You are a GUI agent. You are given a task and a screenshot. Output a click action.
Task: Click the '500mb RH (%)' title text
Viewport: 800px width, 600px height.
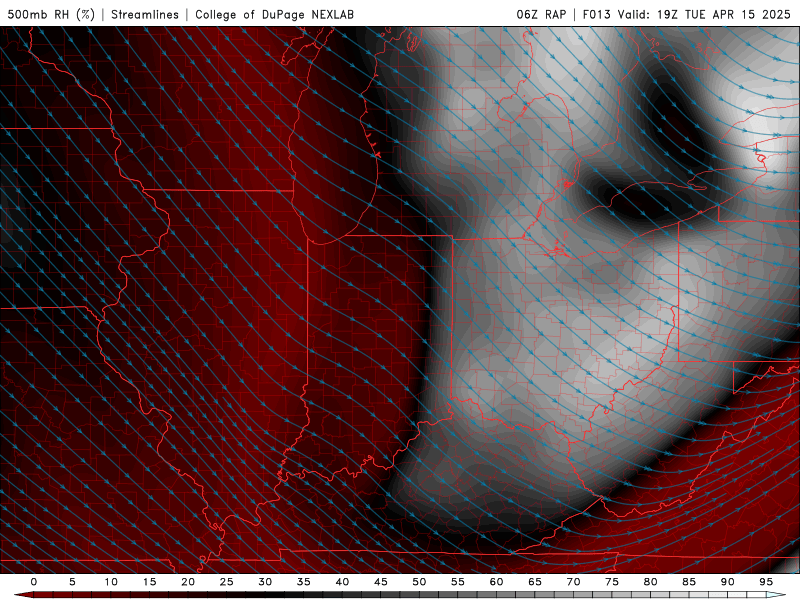(51, 14)
